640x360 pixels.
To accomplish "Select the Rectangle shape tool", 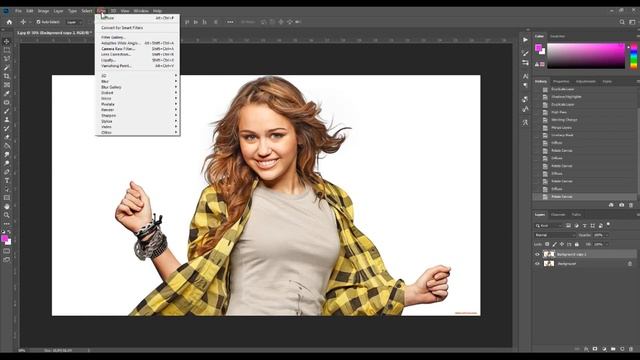I will 7,198.
